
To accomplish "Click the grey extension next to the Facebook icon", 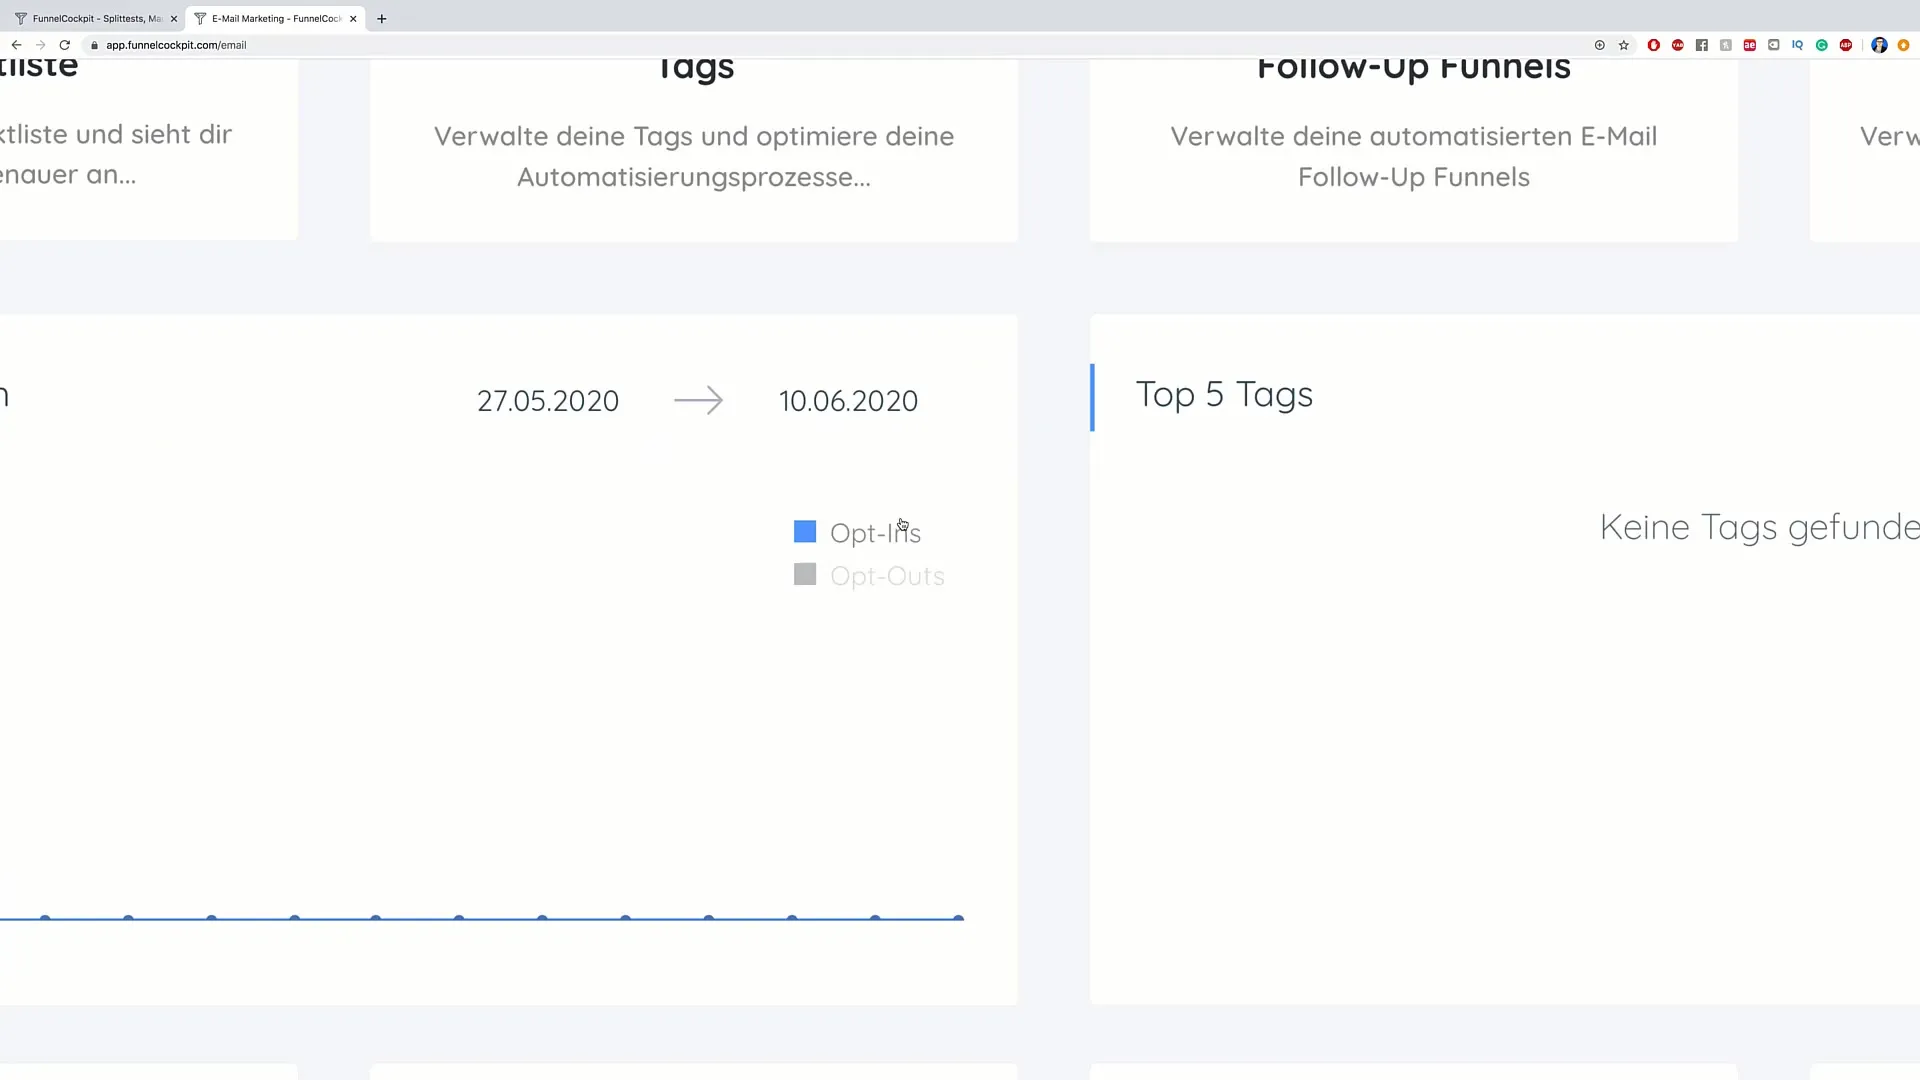I will tap(1726, 45).
